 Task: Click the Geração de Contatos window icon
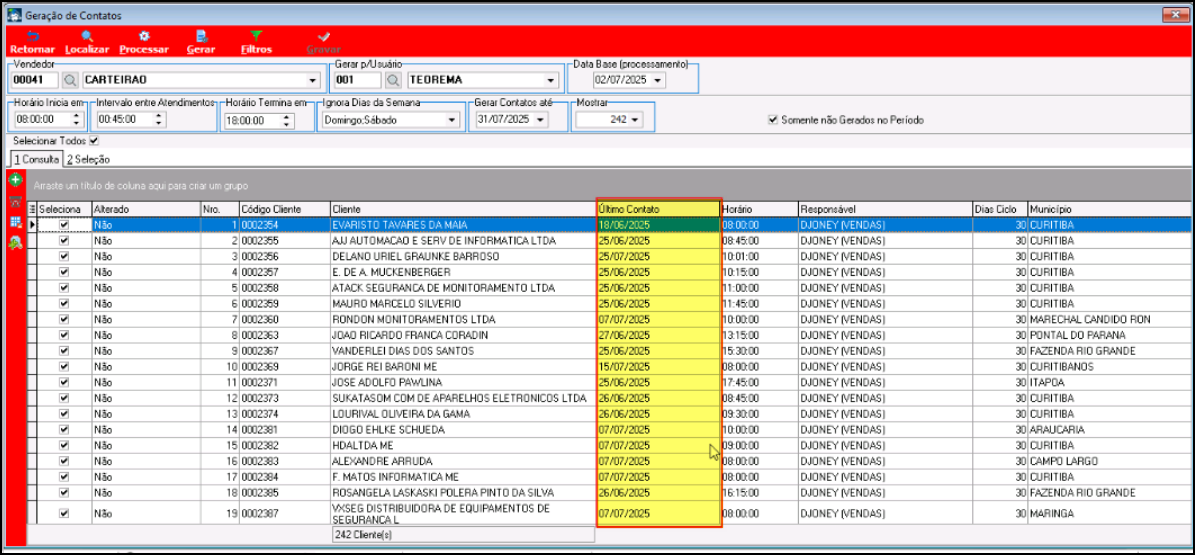click(x=14, y=15)
